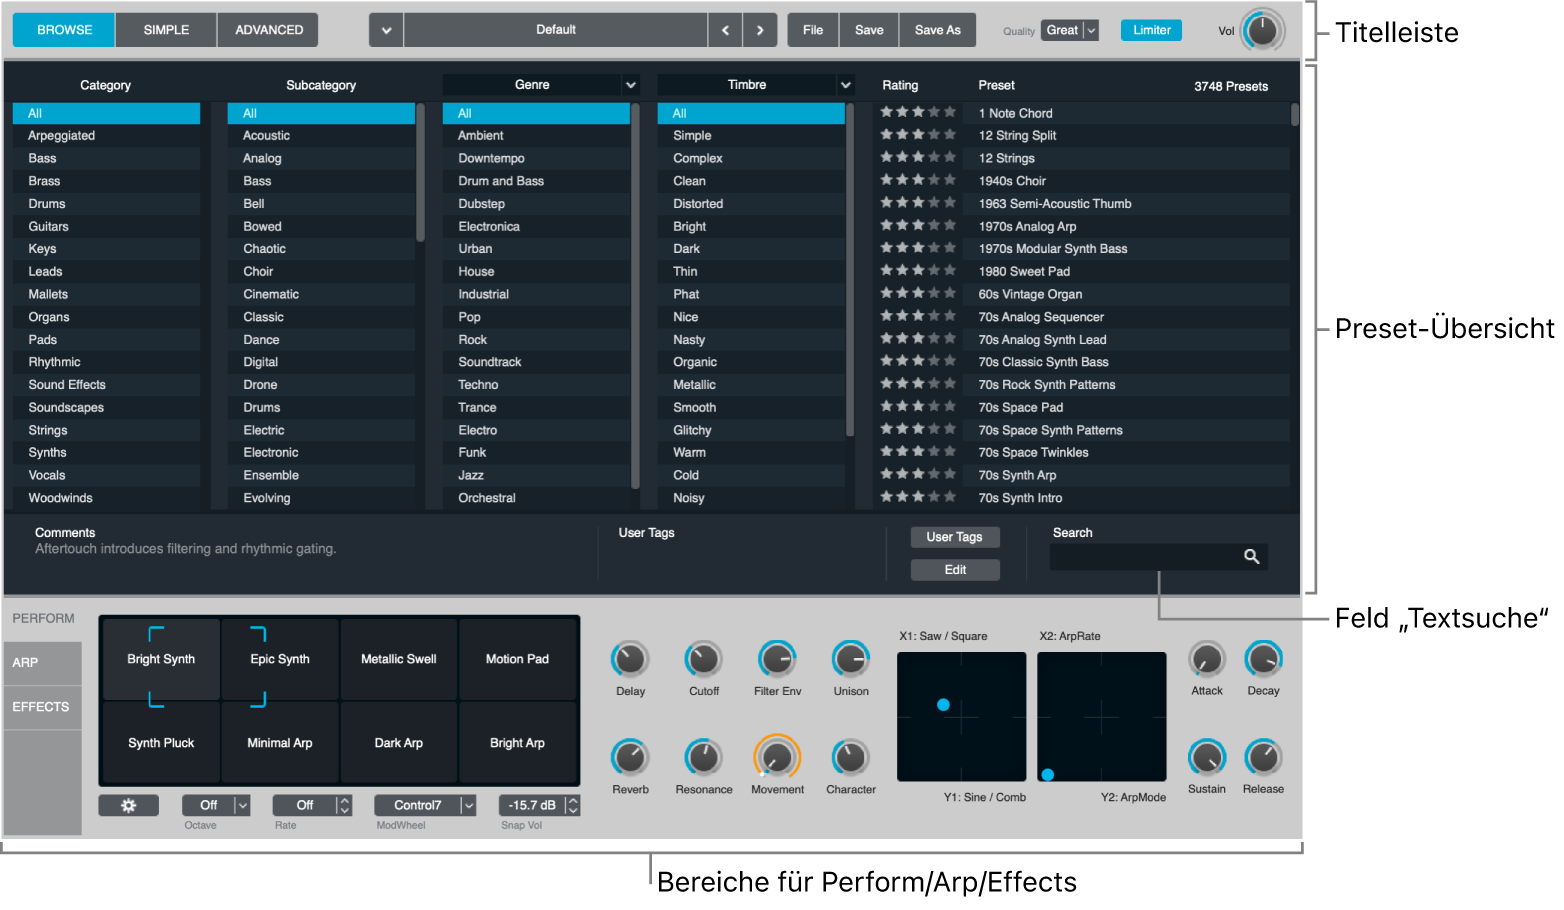This screenshot has width=1564, height=910.
Task: Click the Reverb knob
Action: point(630,758)
